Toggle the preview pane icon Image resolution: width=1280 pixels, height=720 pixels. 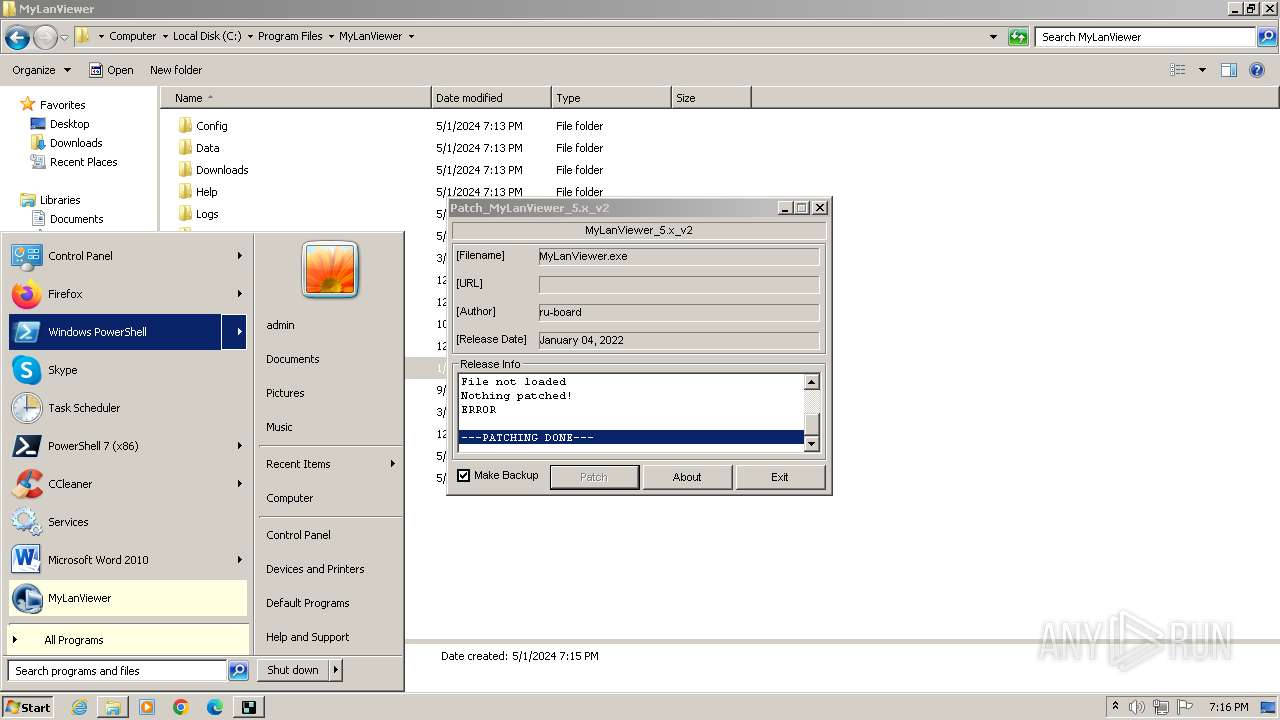pos(1229,70)
